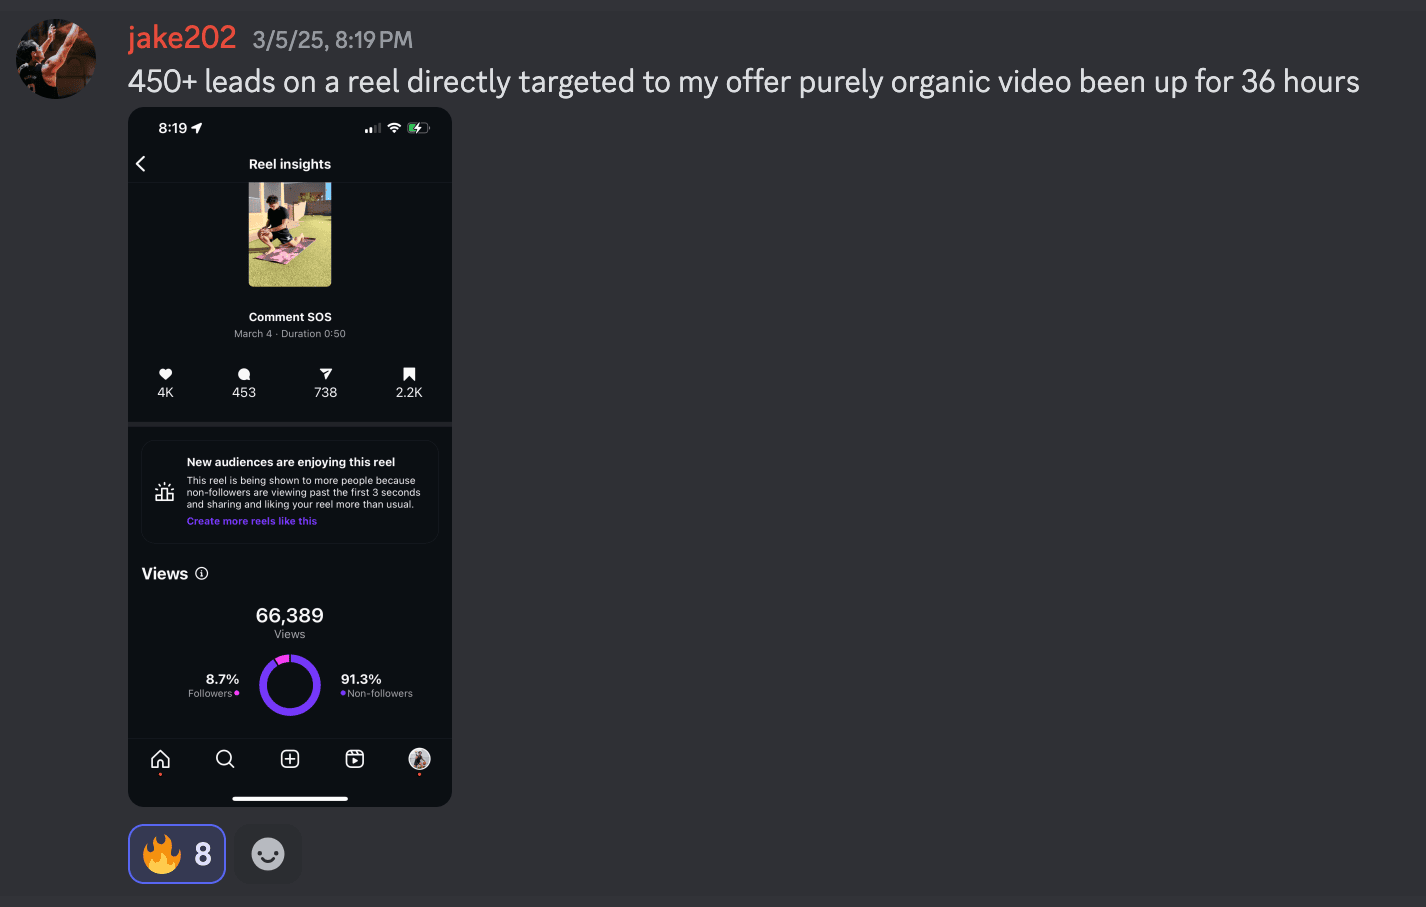This screenshot has width=1426, height=907.
Task: Toggle the fire reaction with count 8
Action: pos(177,854)
